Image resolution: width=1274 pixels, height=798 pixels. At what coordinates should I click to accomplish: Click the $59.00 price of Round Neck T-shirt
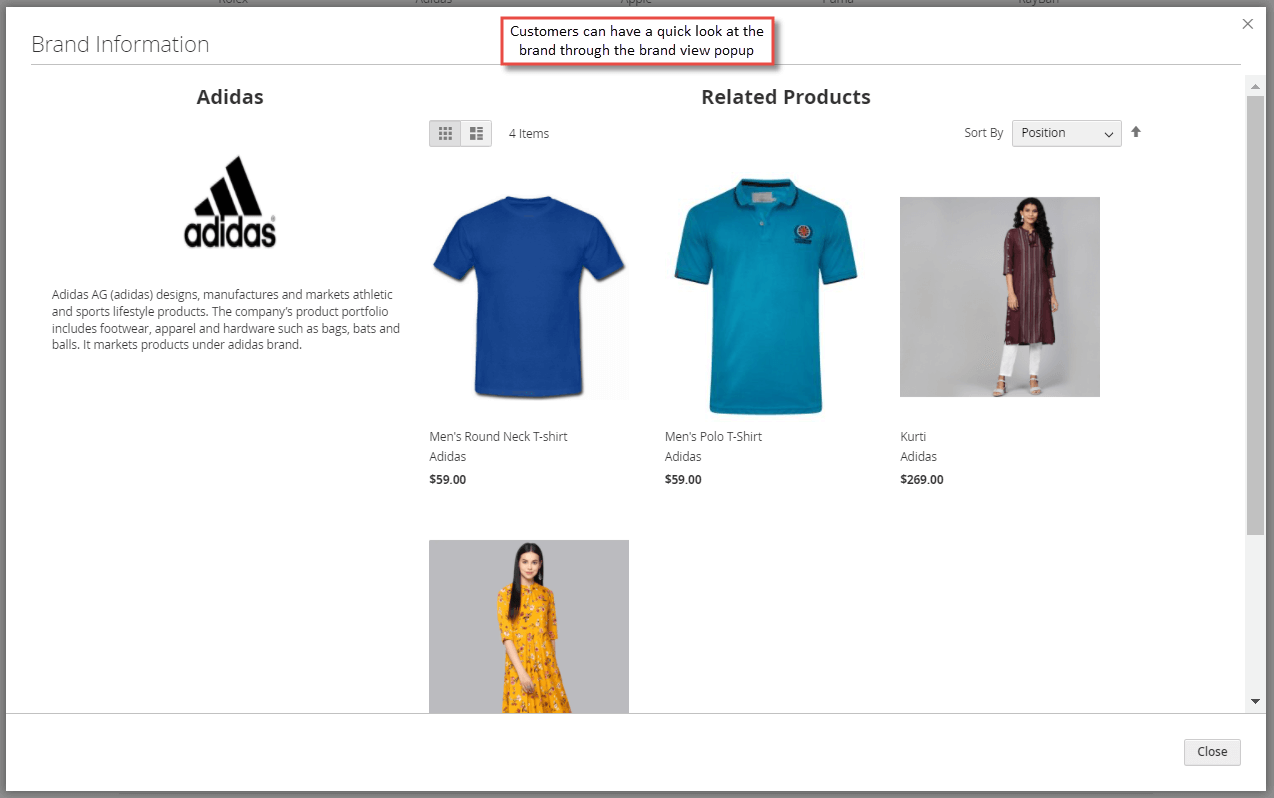448,479
